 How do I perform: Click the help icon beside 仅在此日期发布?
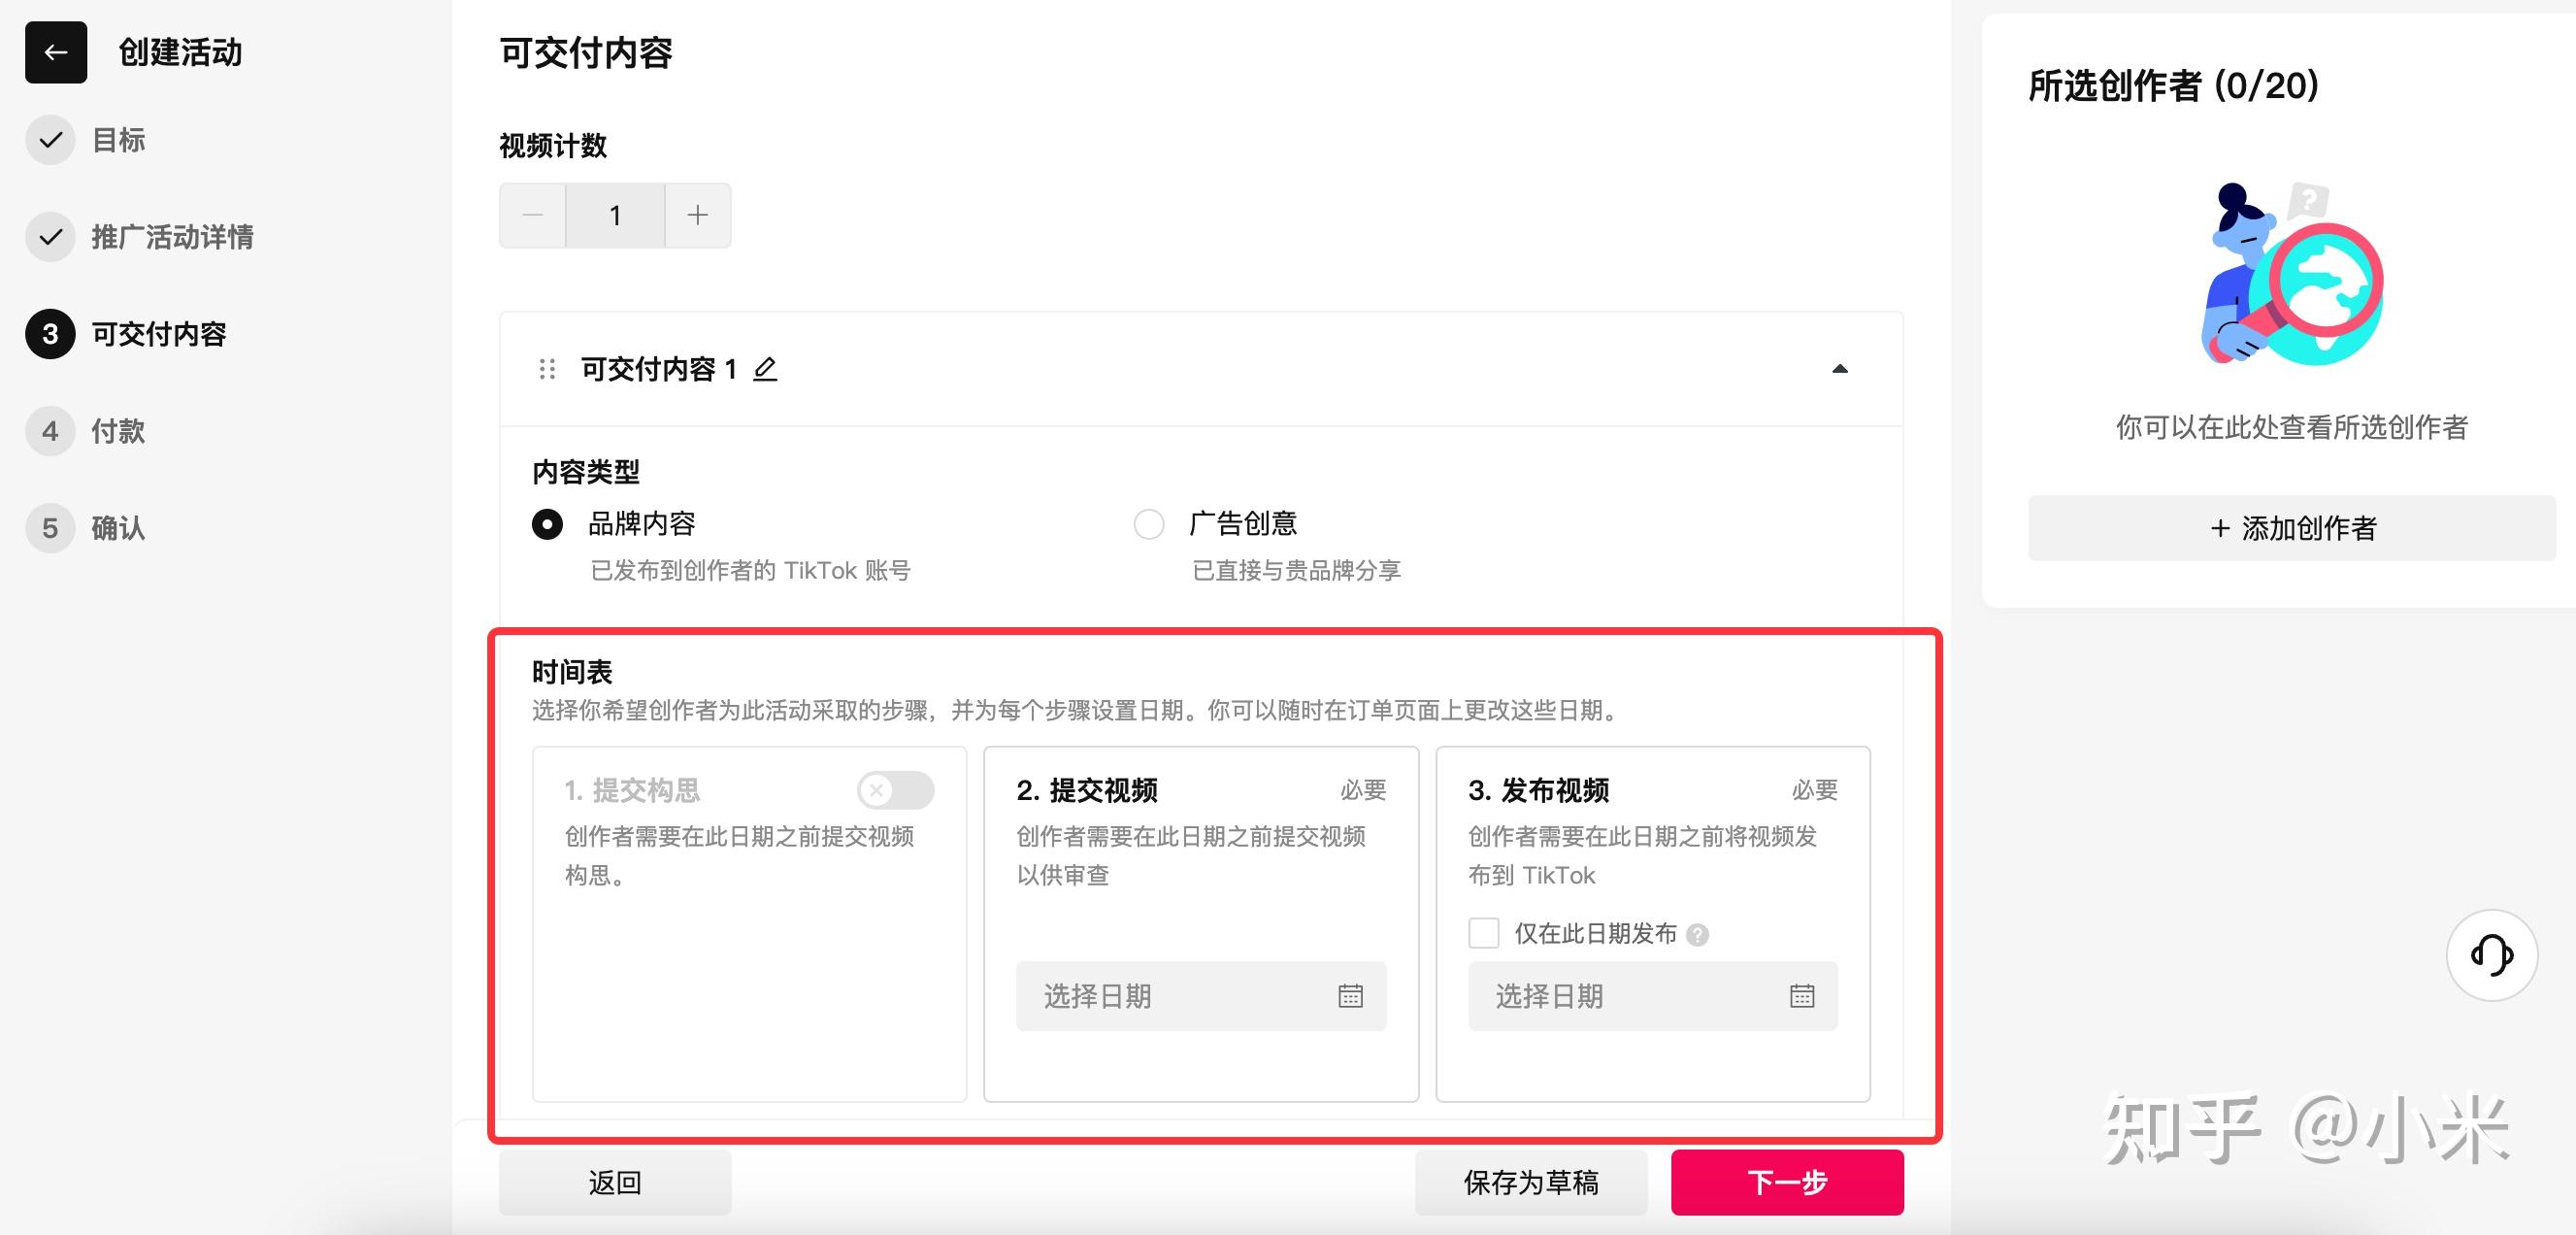pos(1699,934)
